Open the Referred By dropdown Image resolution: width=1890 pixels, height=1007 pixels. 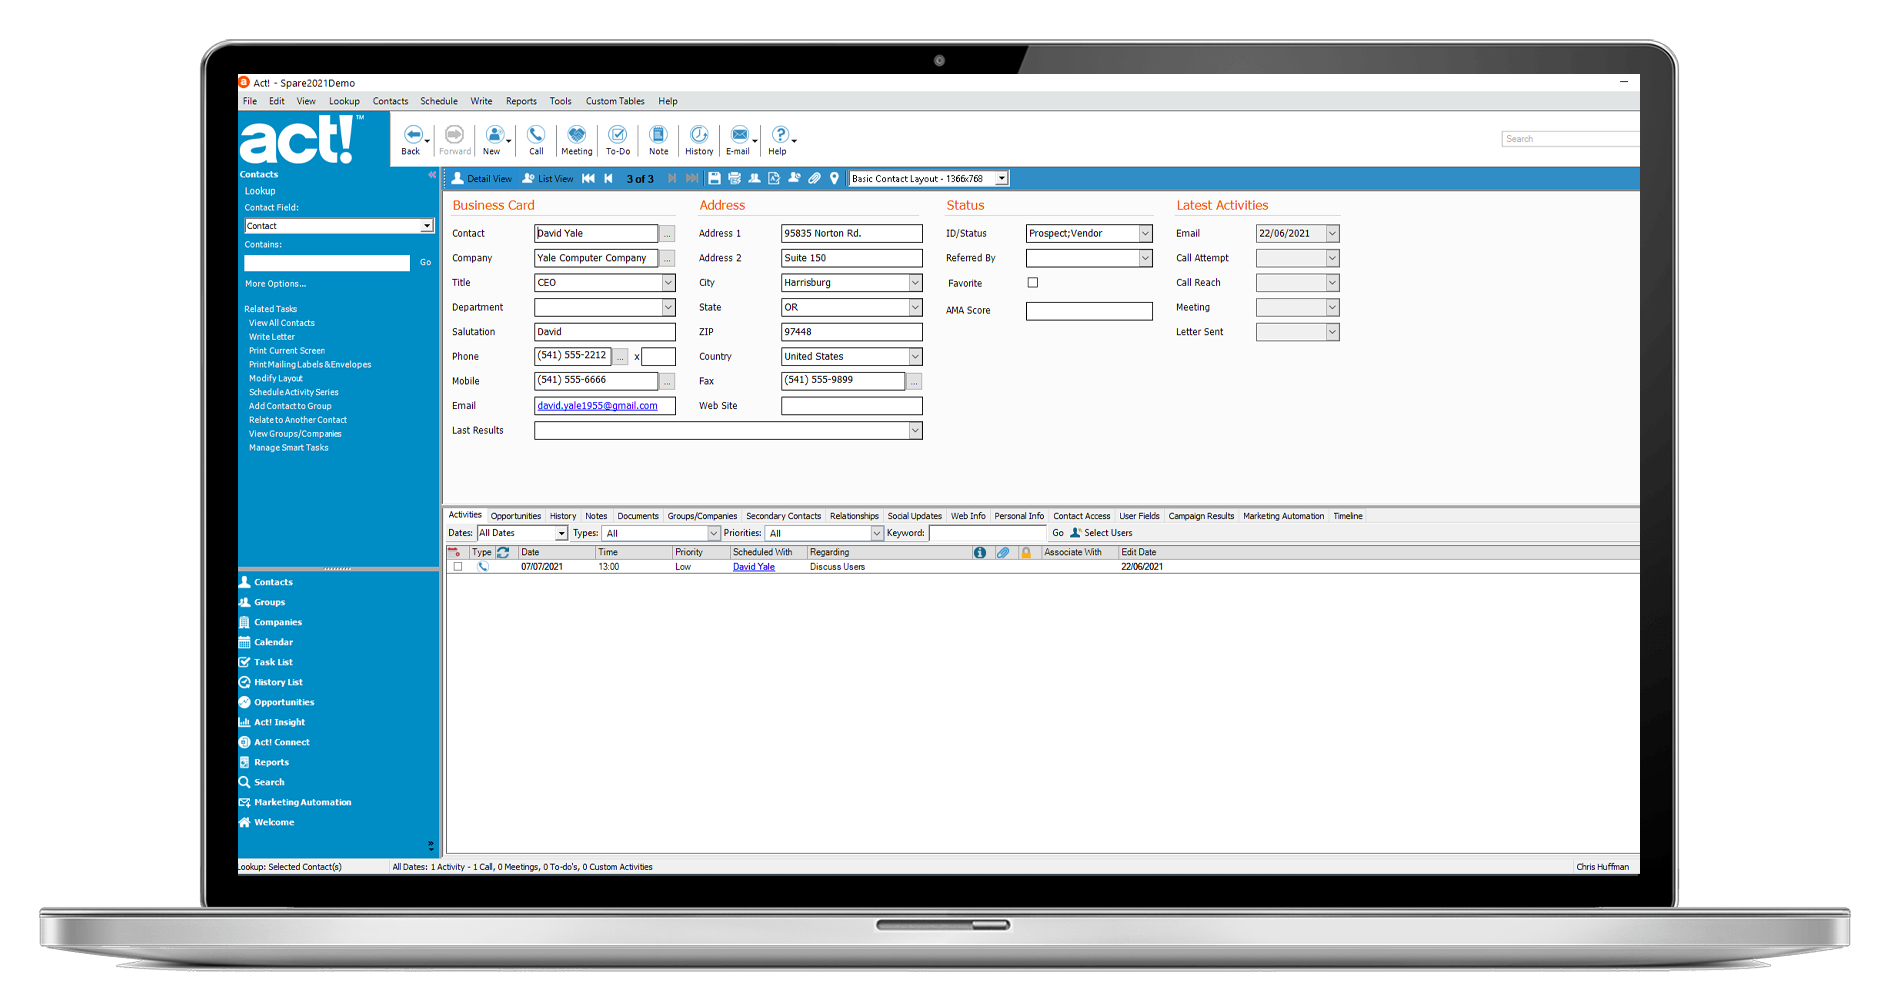(1146, 258)
